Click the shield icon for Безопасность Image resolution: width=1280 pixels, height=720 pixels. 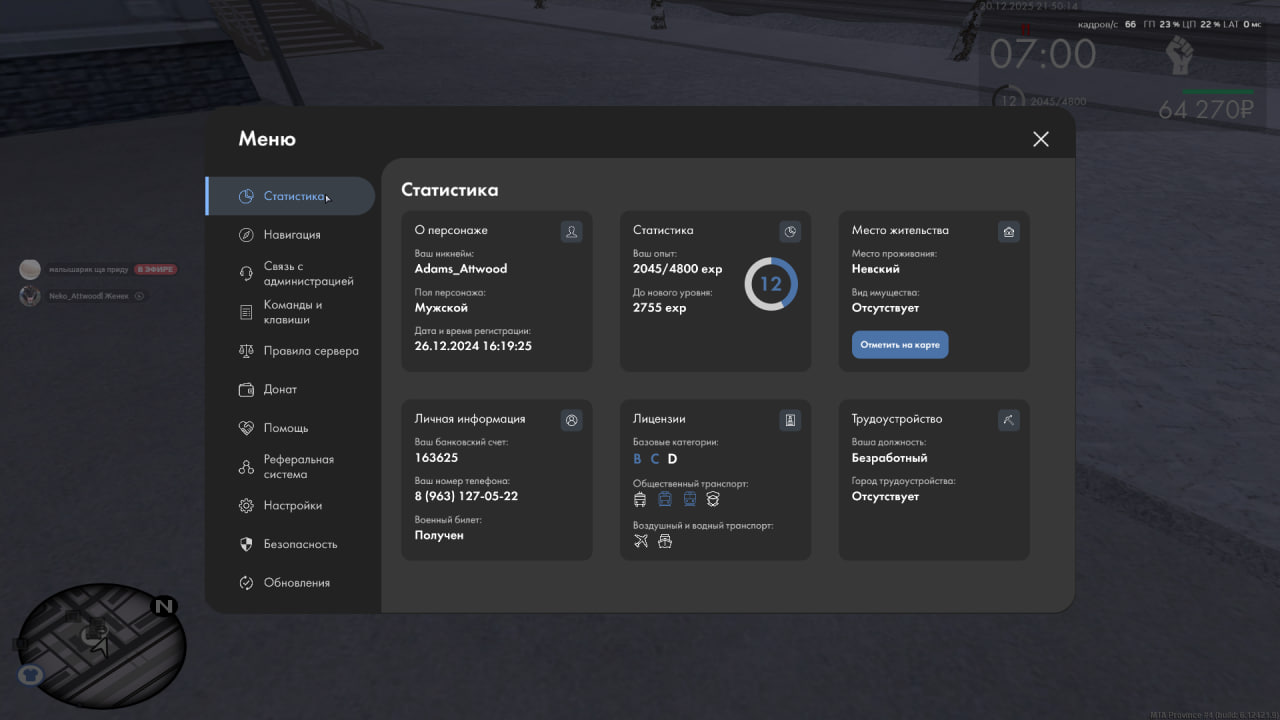coord(246,544)
